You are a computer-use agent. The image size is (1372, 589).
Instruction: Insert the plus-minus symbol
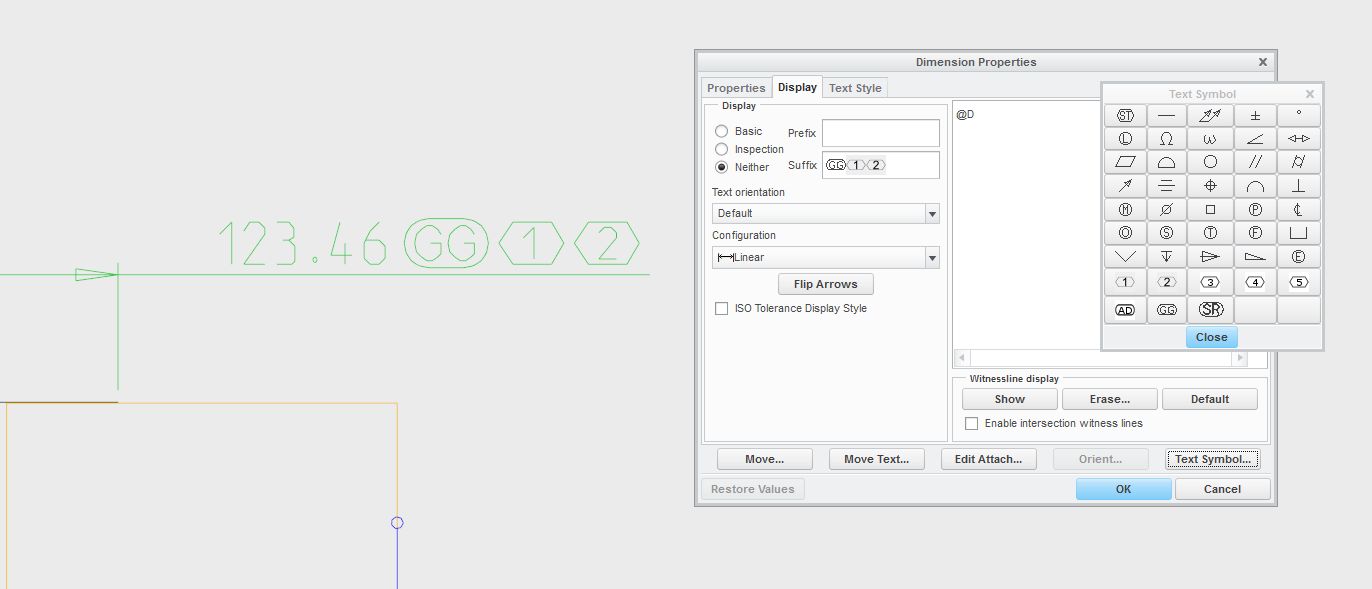[1254, 115]
